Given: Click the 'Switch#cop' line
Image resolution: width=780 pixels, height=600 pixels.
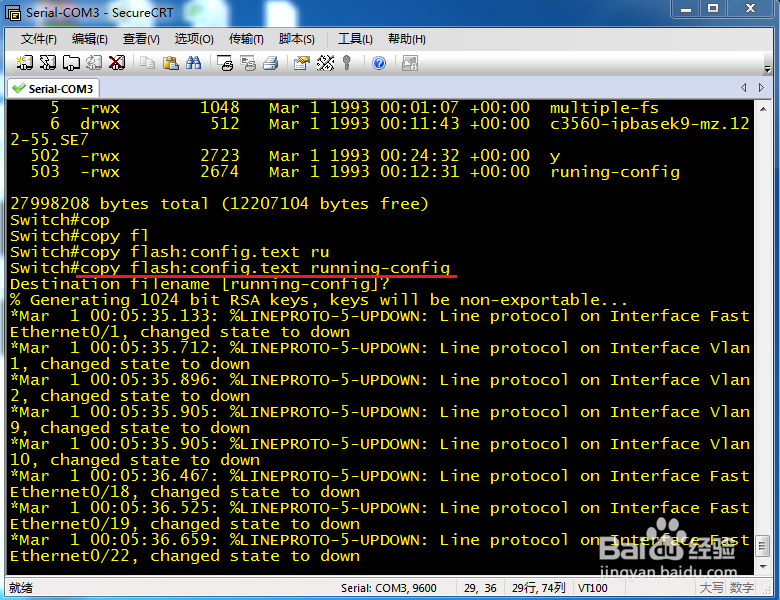Looking at the screenshot, I should click(x=60, y=220).
